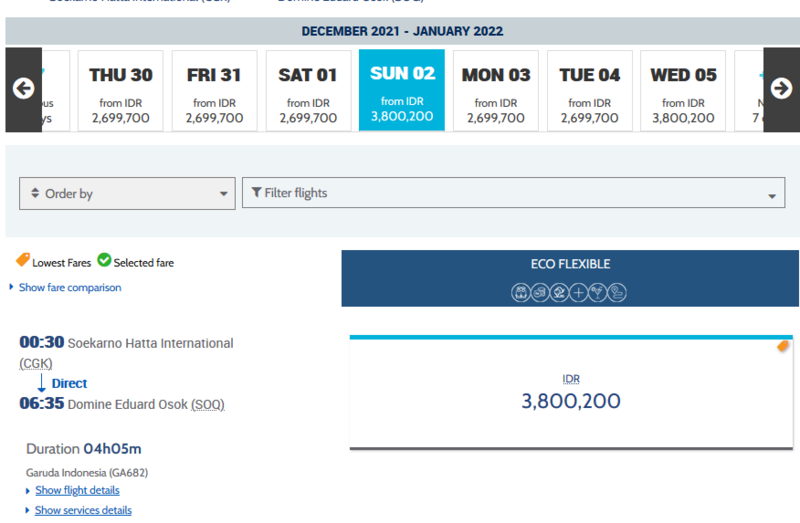Click the last service icon under ECO FLEXIBLE
This screenshot has height=523, width=800.
tap(618, 293)
